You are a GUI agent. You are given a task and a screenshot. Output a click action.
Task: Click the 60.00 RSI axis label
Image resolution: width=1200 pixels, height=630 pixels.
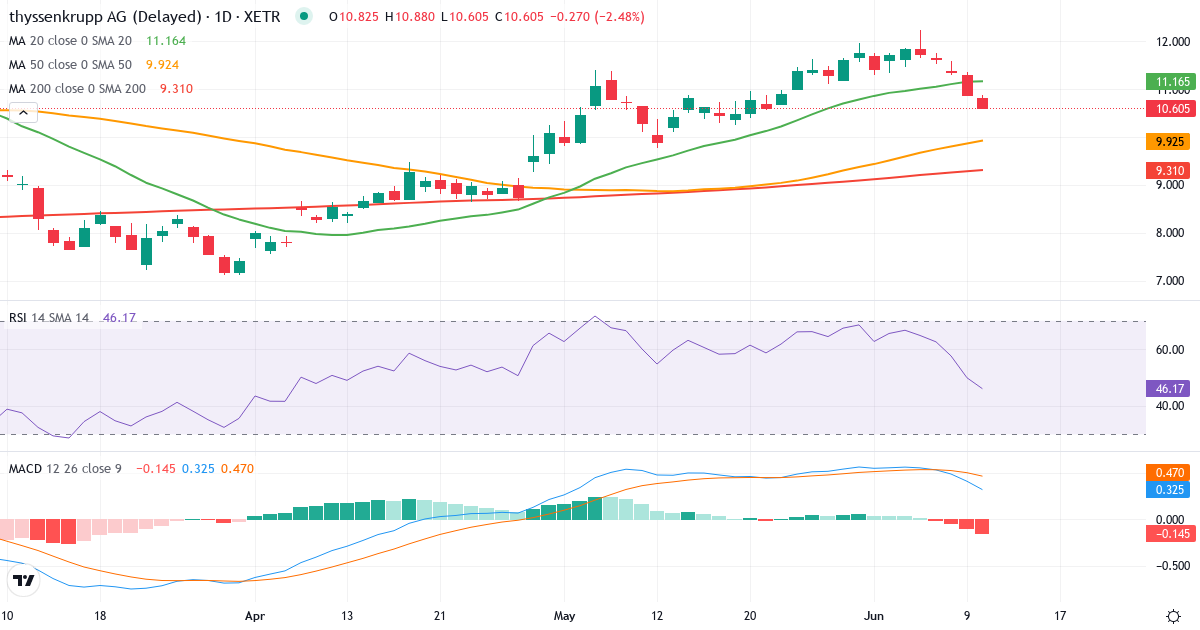1171,350
